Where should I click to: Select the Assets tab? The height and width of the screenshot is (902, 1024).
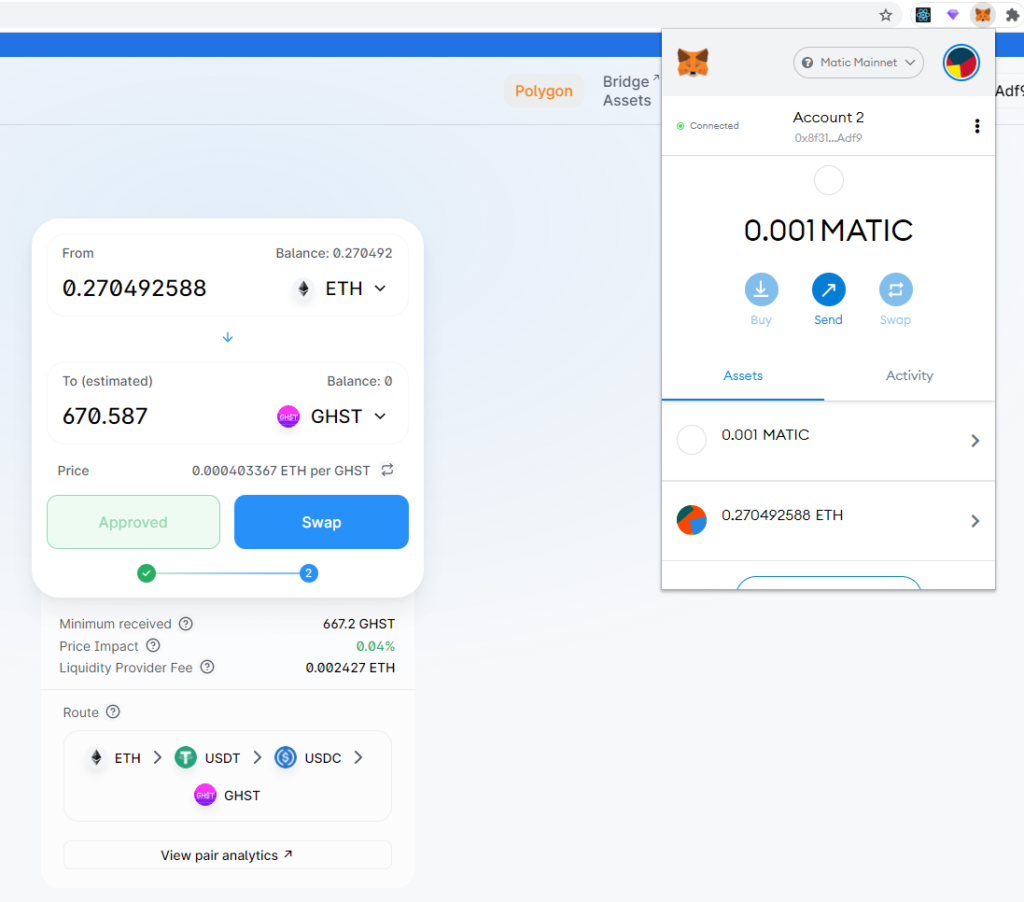[x=743, y=376]
